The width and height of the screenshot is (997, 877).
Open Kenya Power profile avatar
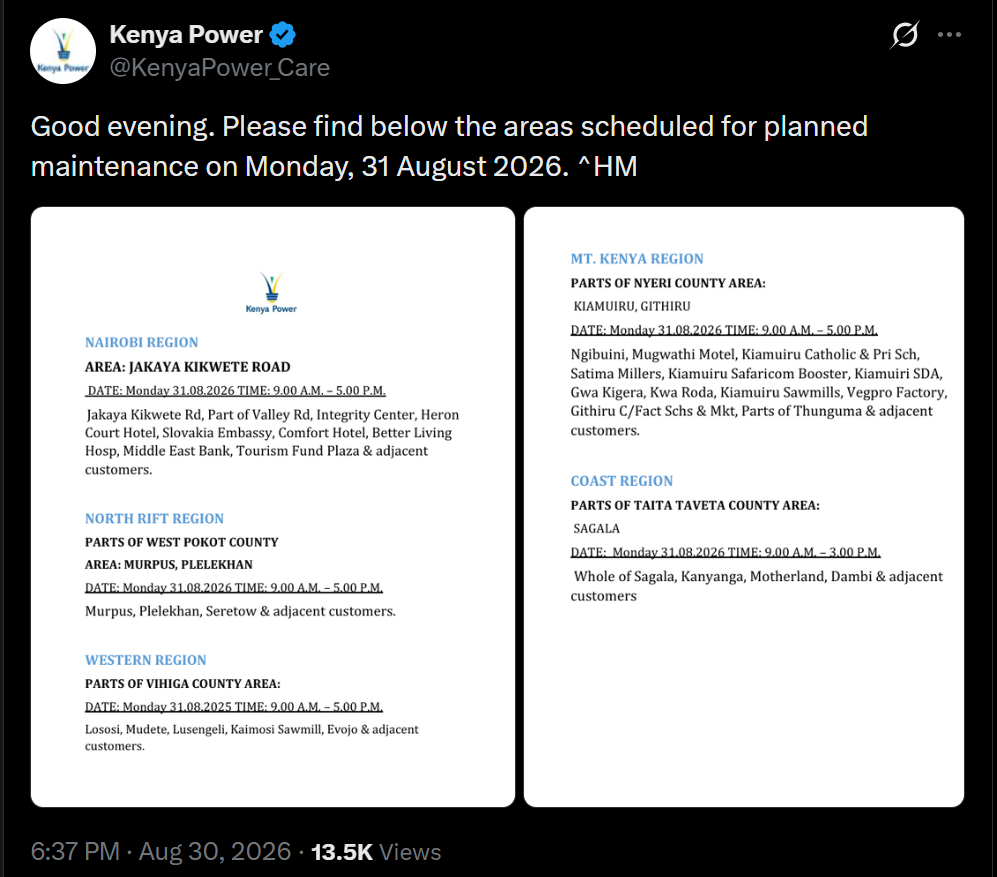[x=63, y=51]
